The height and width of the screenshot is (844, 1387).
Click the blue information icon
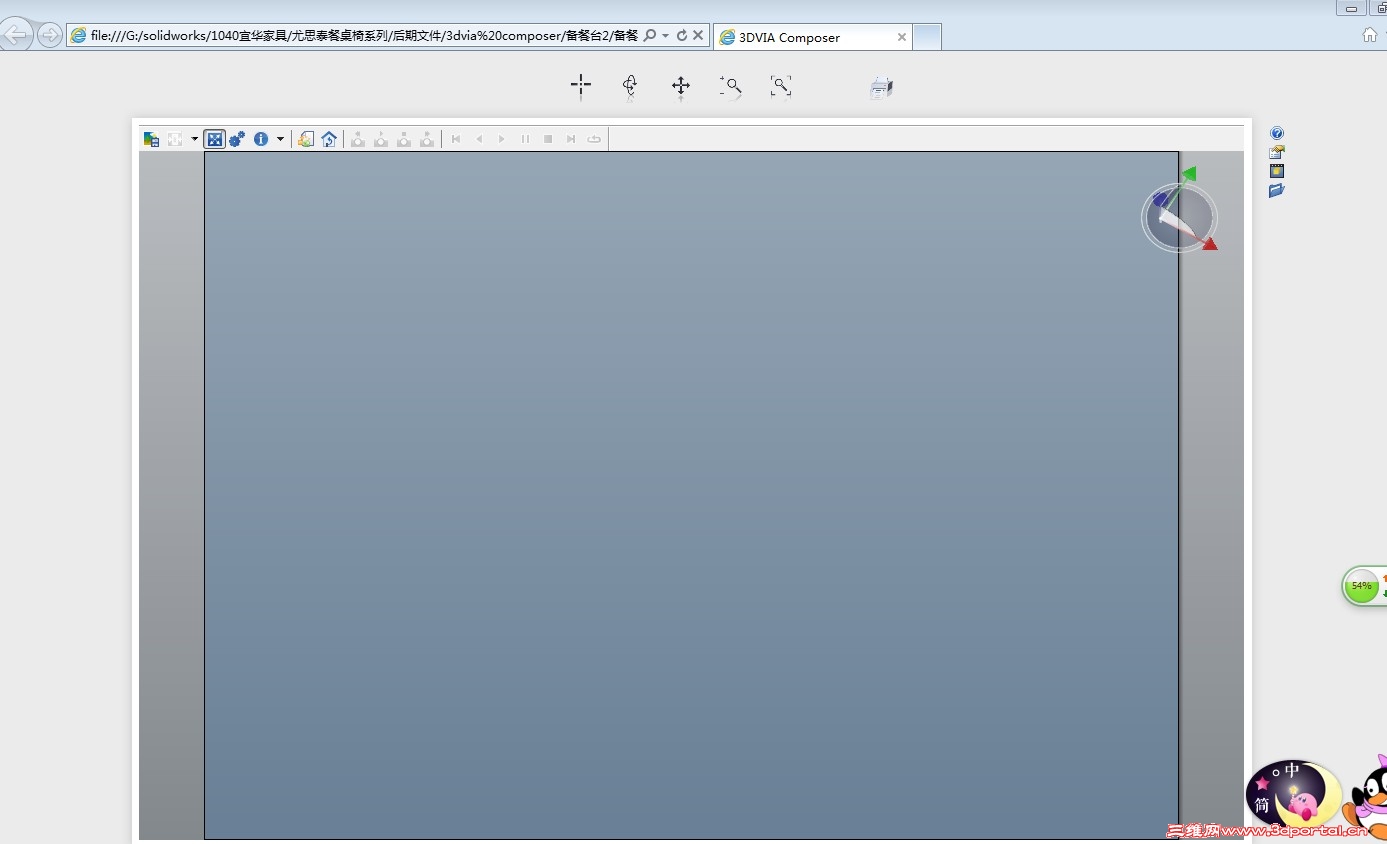pyautogui.click(x=261, y=139)
